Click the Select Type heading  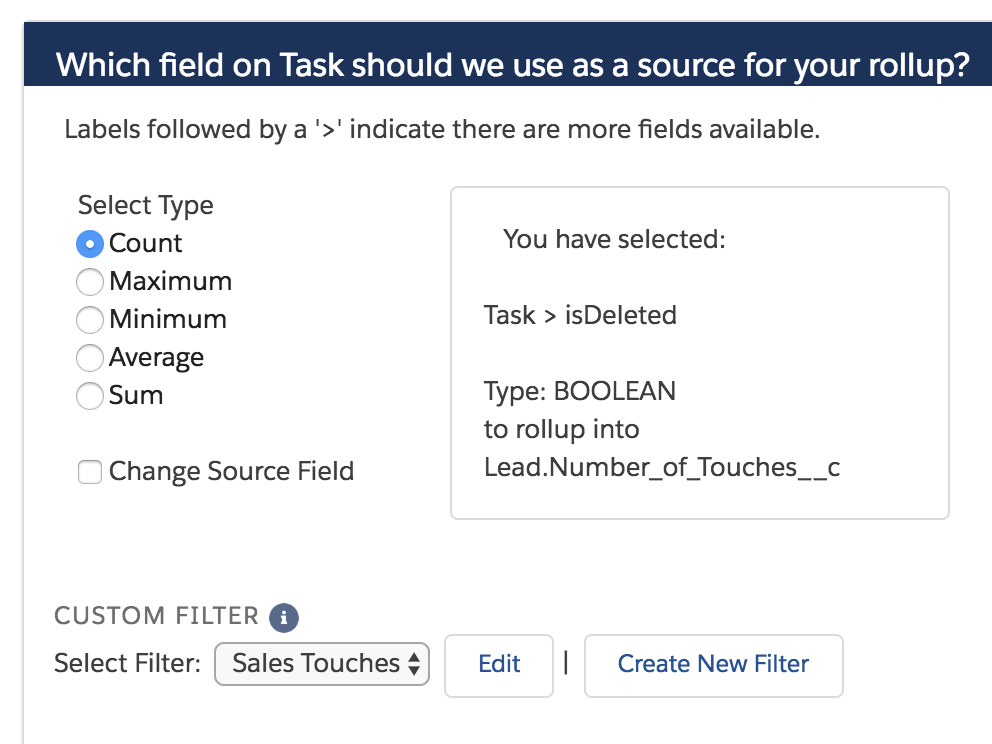pyautogui.click(x=145, y=205)
